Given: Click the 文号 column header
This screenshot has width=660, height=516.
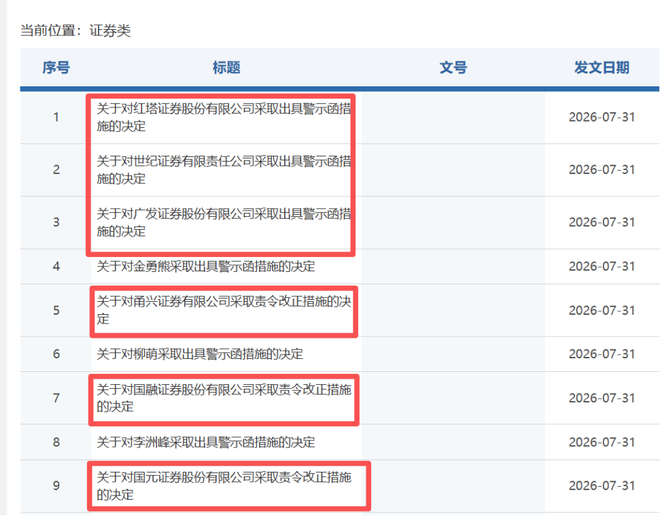Looking at the screenshot, I should coord(453,68).
